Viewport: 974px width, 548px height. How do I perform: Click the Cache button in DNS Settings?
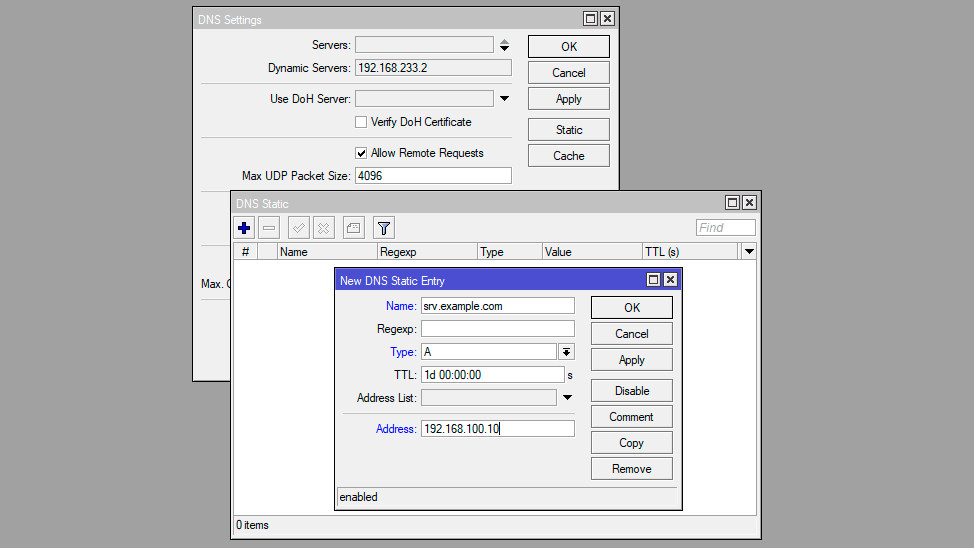point(568,156)
